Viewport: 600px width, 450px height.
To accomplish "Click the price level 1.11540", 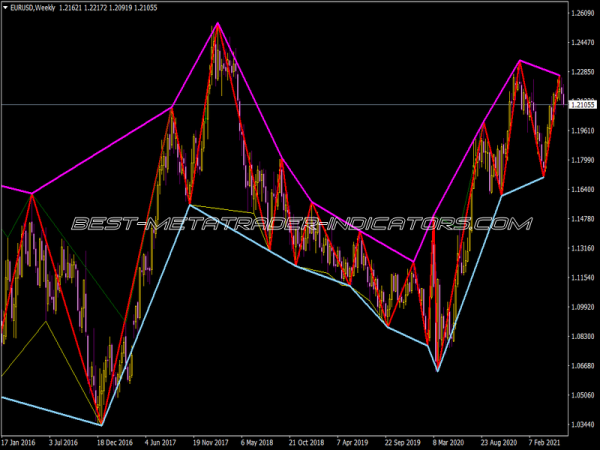I will (583, 277).
